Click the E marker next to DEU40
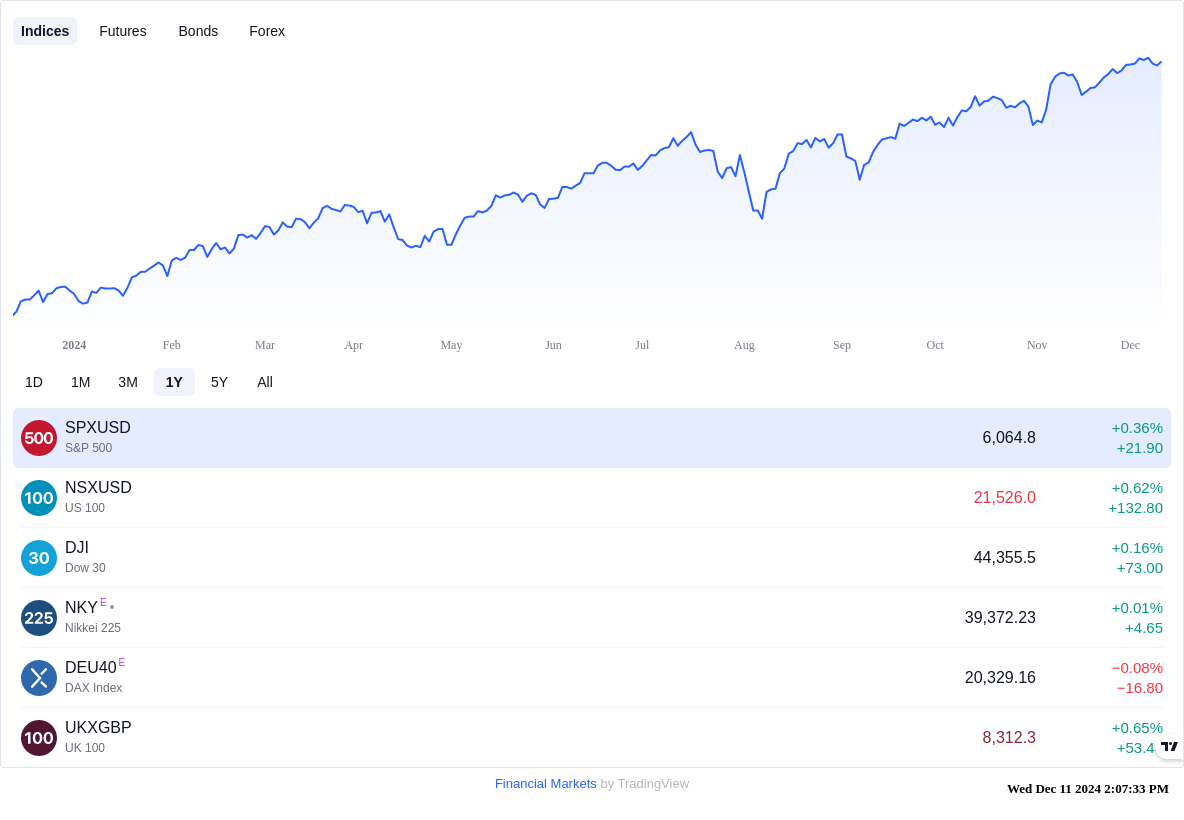The width and height of the screenshot is (1184, 820). (122, 662)
